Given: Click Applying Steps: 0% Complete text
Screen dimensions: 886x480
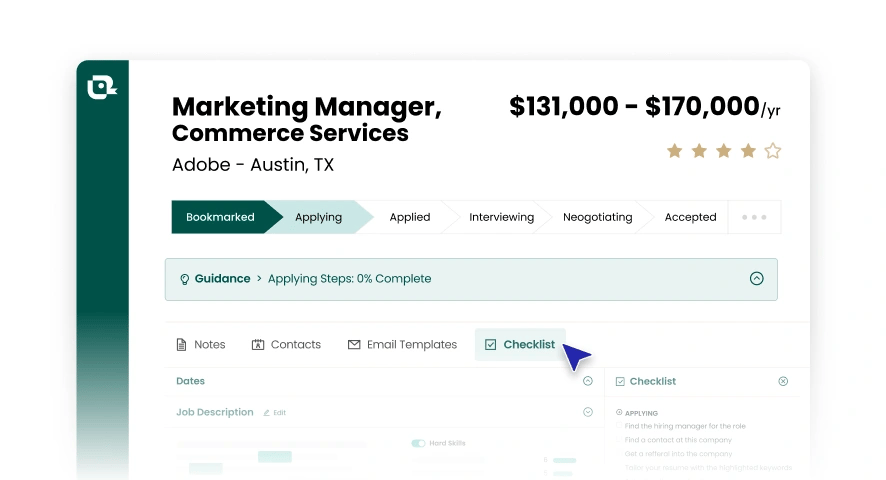Looking at the screenshot, I should click(x=349, y=279).
